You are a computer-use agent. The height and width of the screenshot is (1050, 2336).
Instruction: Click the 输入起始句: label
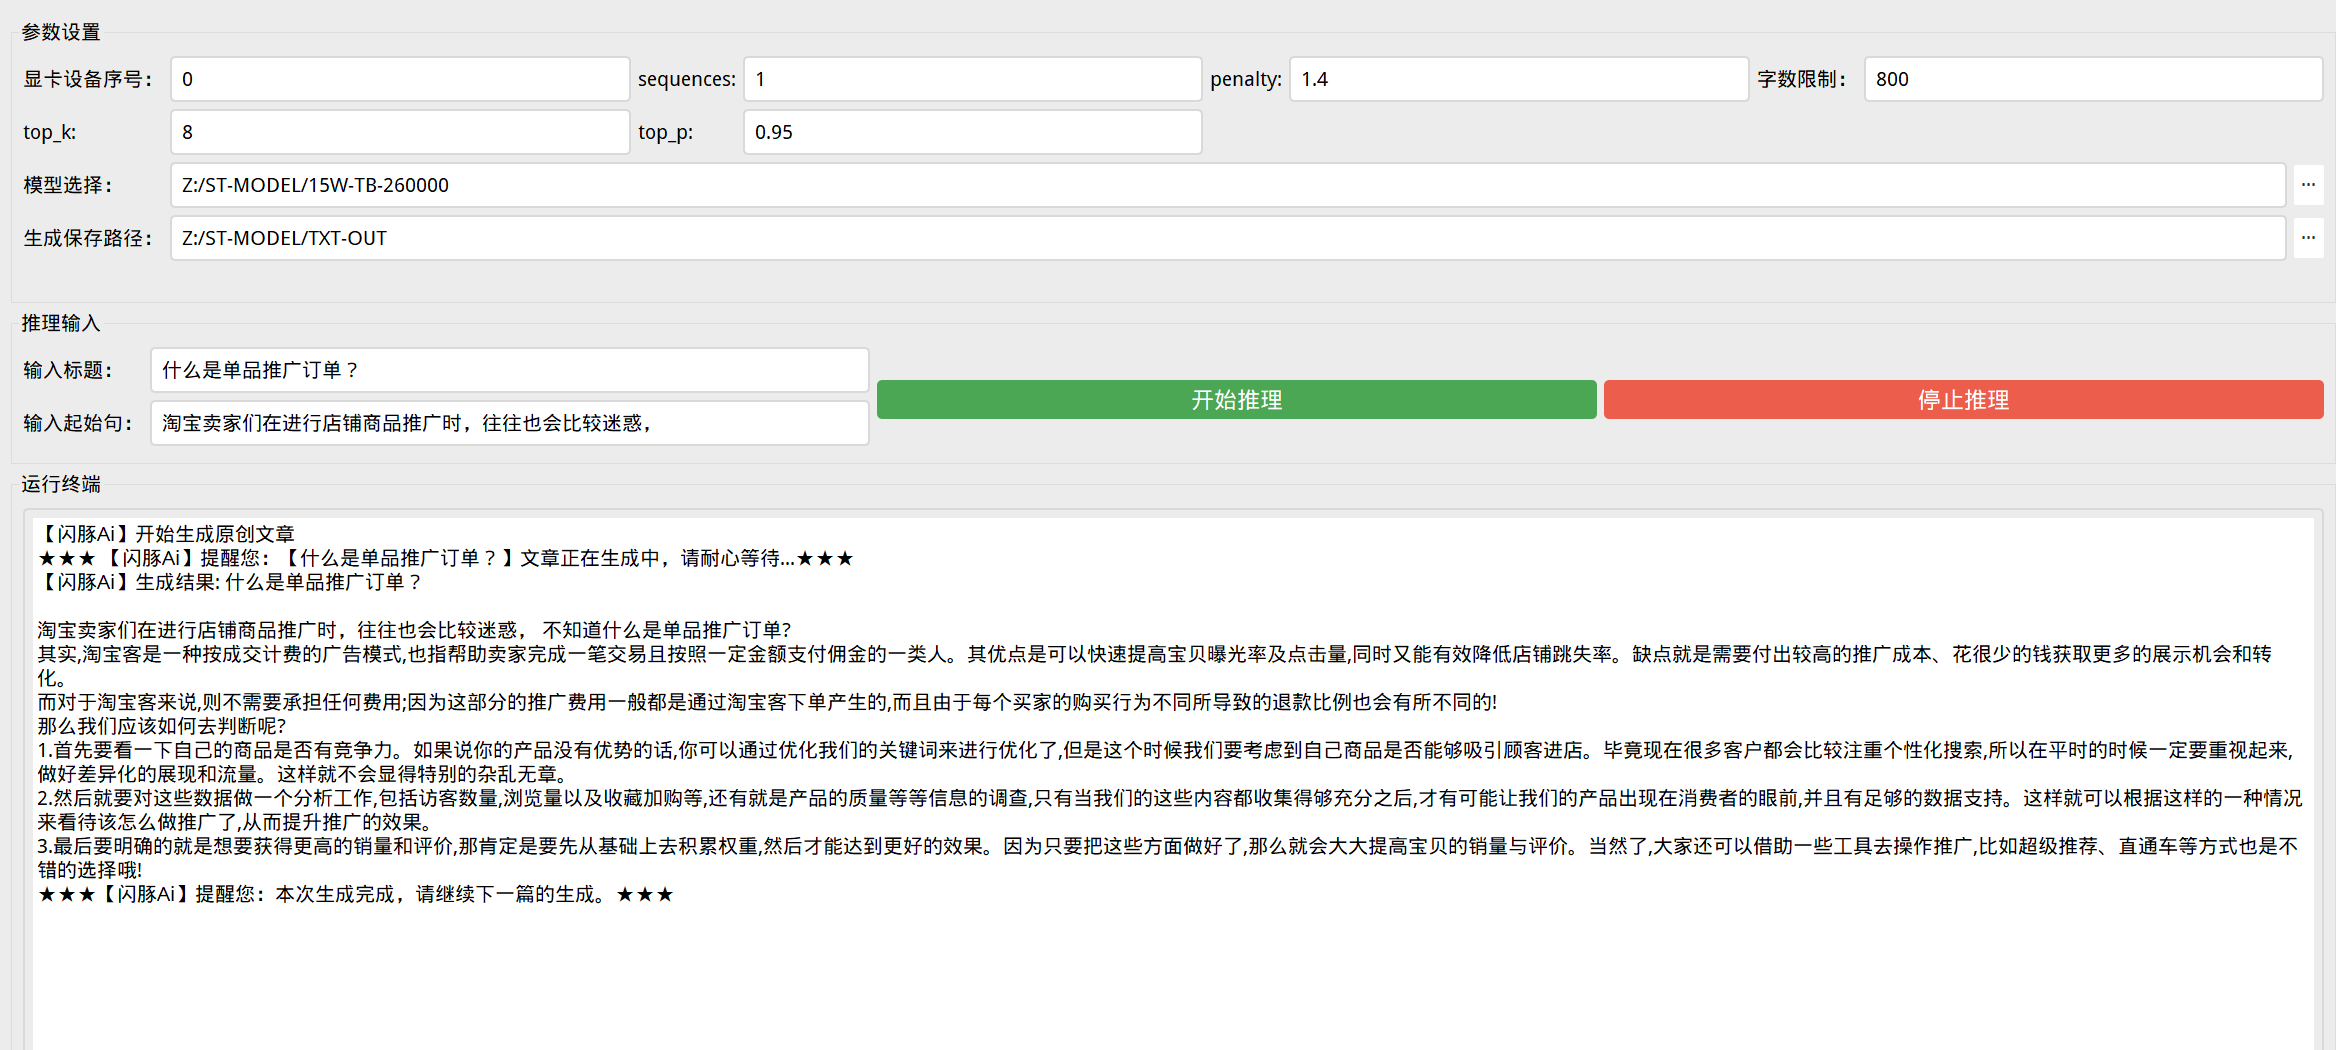pos(78,423)
